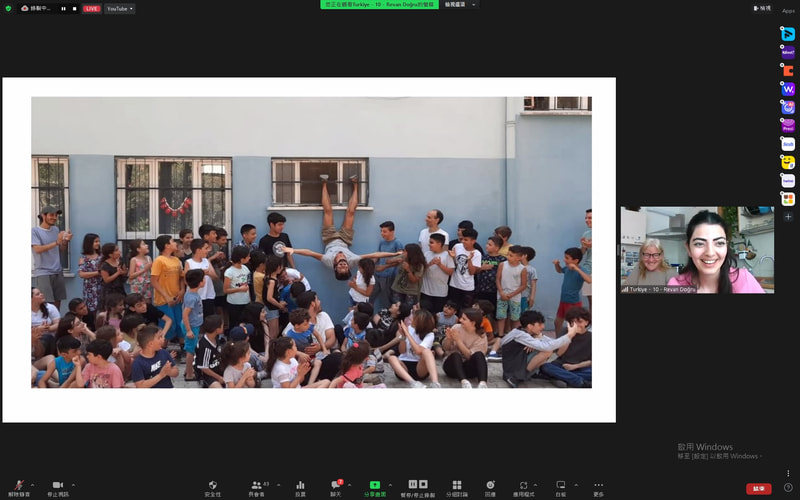Click participant name label Türkiye - 10 - Revan Doğru
Image resolution: width=800 pixels, height=500 pixels.
tap(662, 289)
